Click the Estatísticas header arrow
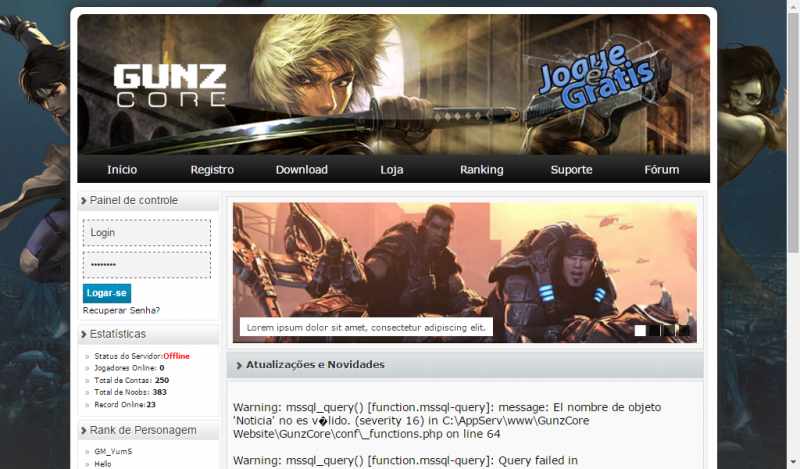Image resolution: width=800 pixels, height=469 pixels. click(x=84, y=334)
